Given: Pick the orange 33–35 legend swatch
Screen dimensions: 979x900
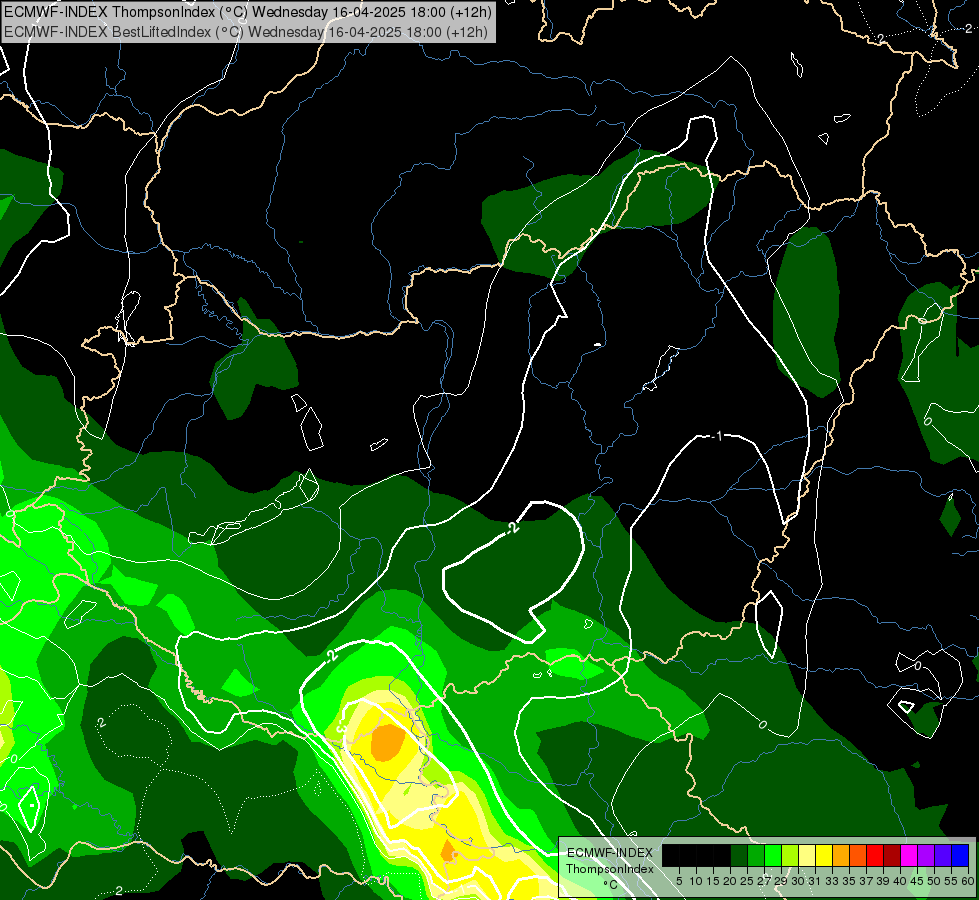Looking at the screenshot, I should pyautogui.click(x=841, y=855).
